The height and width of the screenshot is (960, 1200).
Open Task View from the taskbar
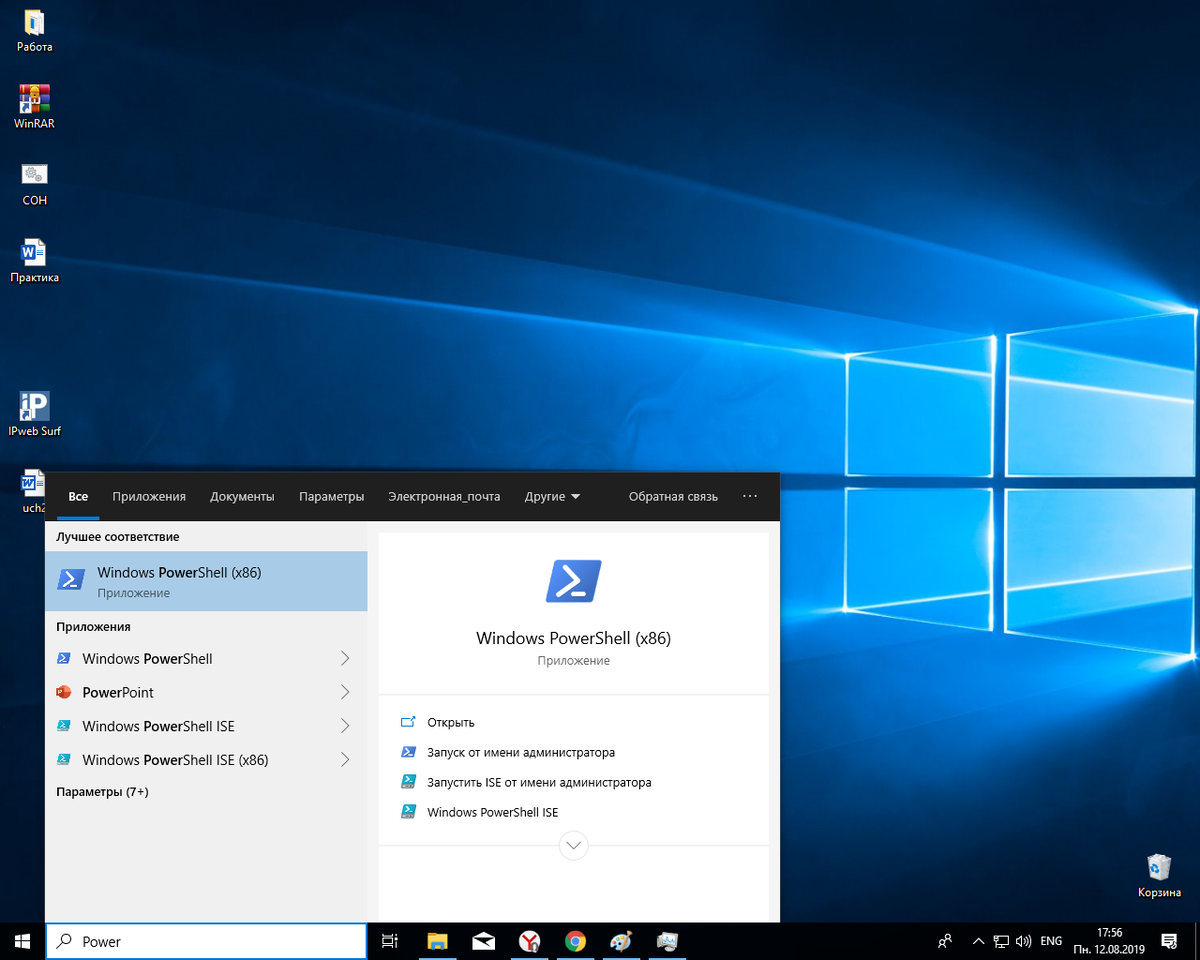[x=390, y=941]
